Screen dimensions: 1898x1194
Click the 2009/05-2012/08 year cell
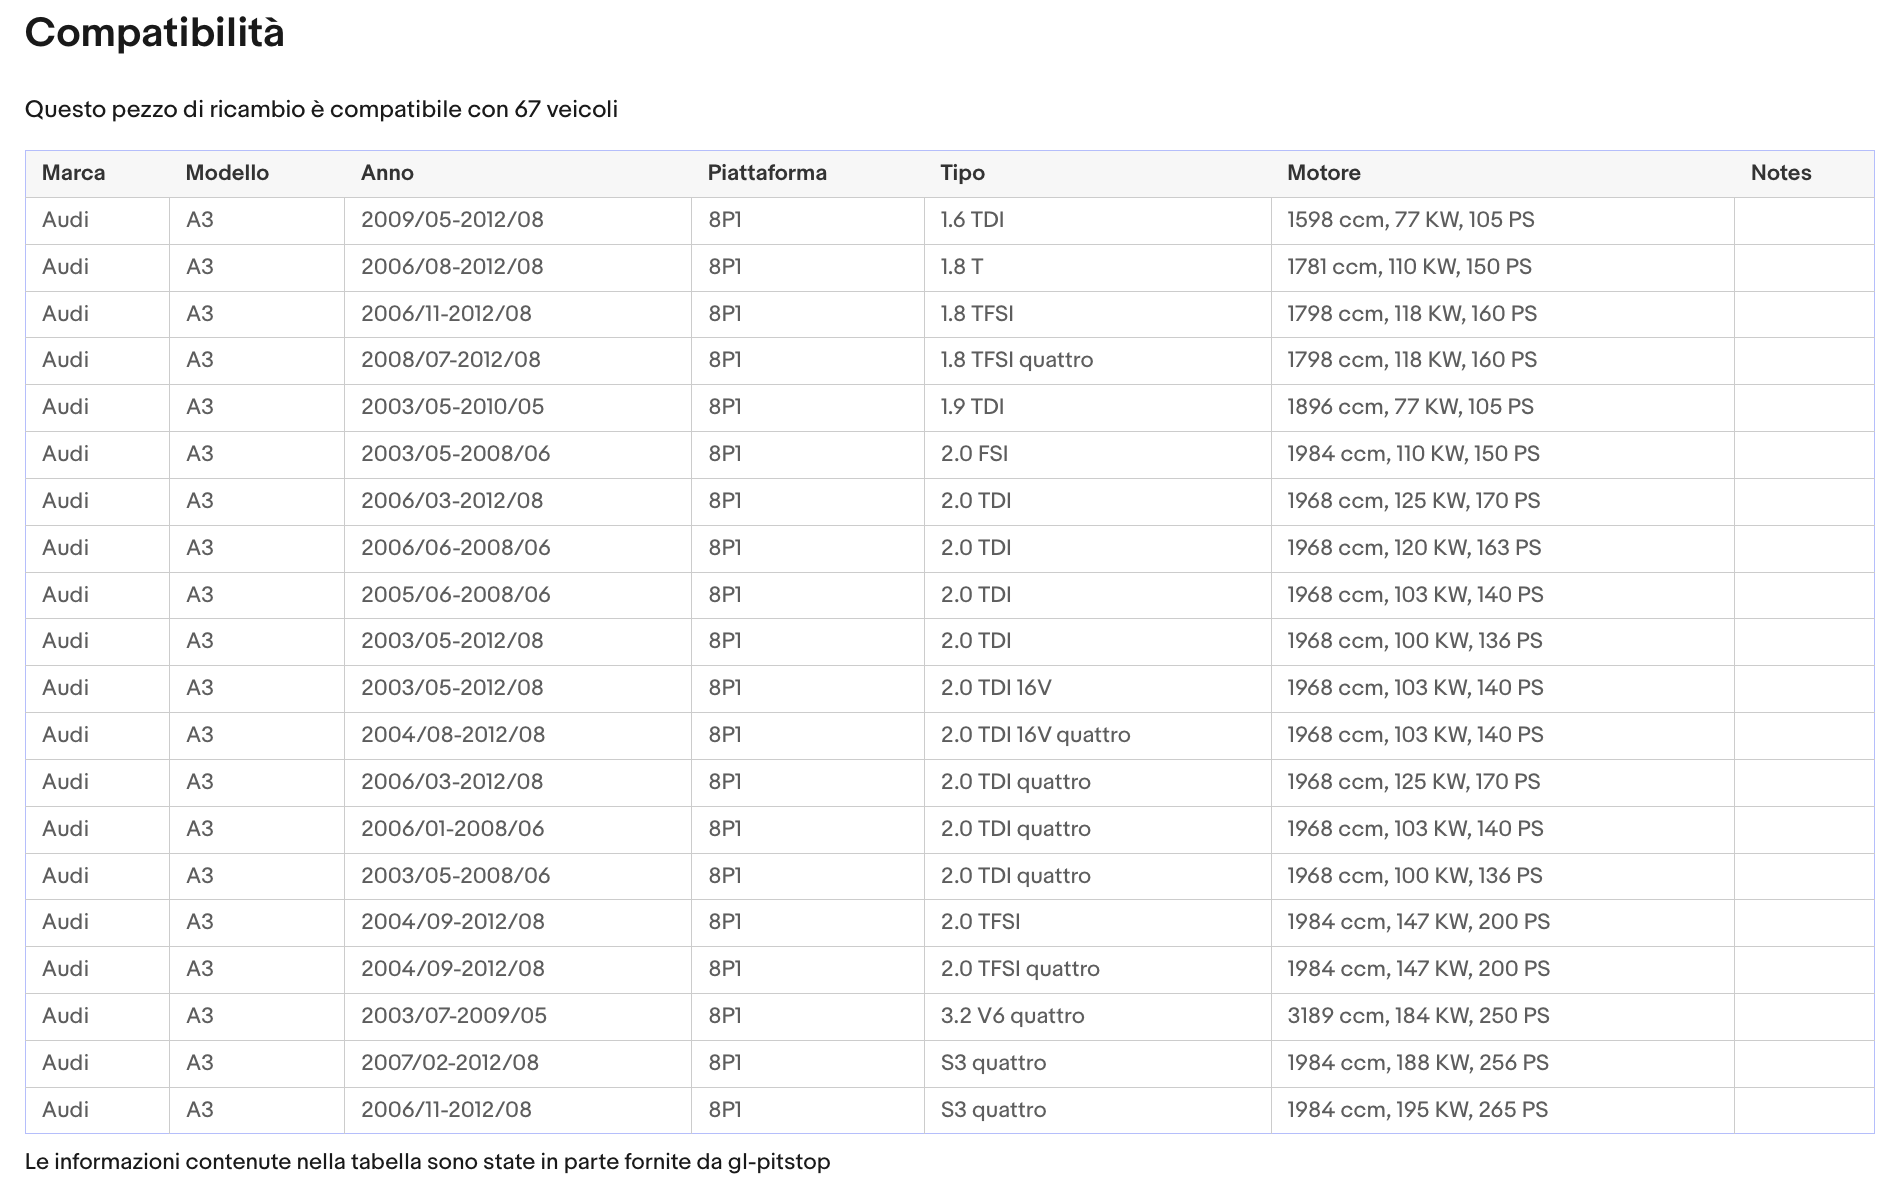pos(452,220)
